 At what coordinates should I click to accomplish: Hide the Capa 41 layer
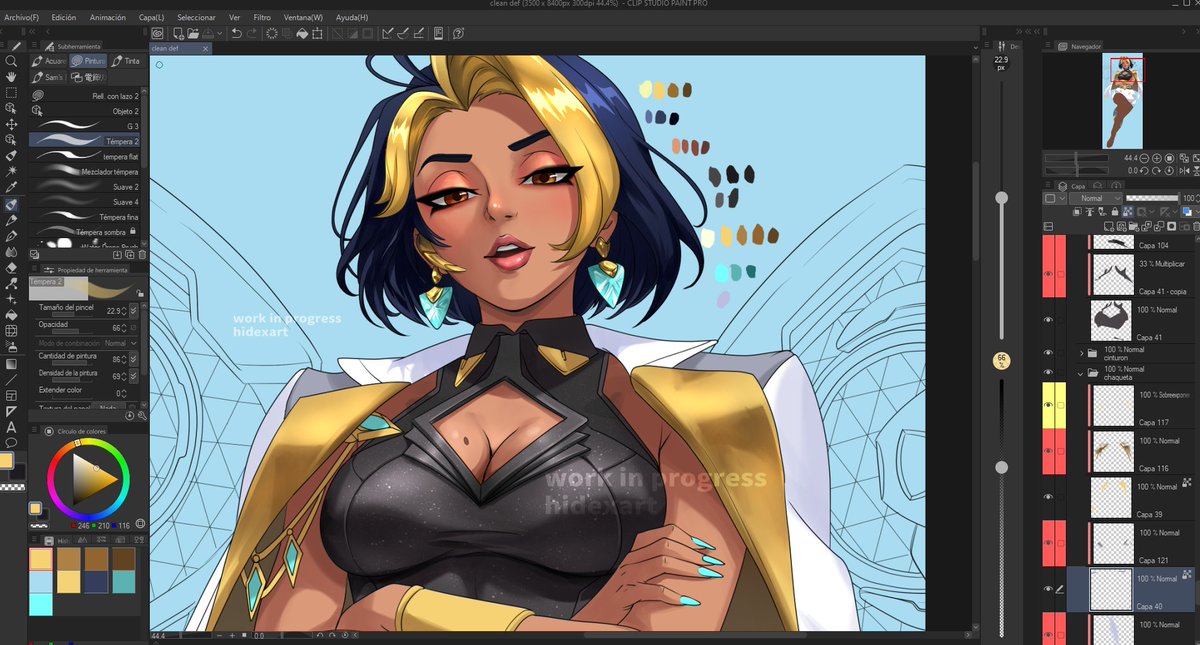[1048, 320]
